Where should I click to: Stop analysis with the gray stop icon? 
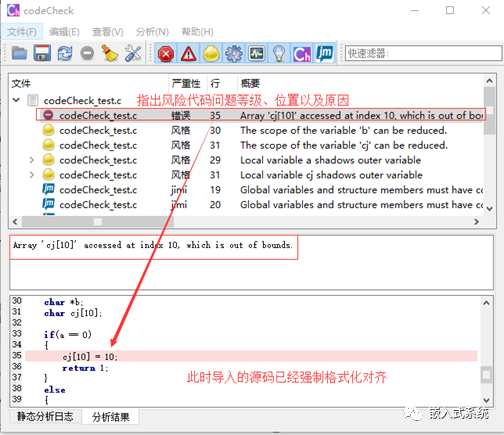click(x=87, y=53)
